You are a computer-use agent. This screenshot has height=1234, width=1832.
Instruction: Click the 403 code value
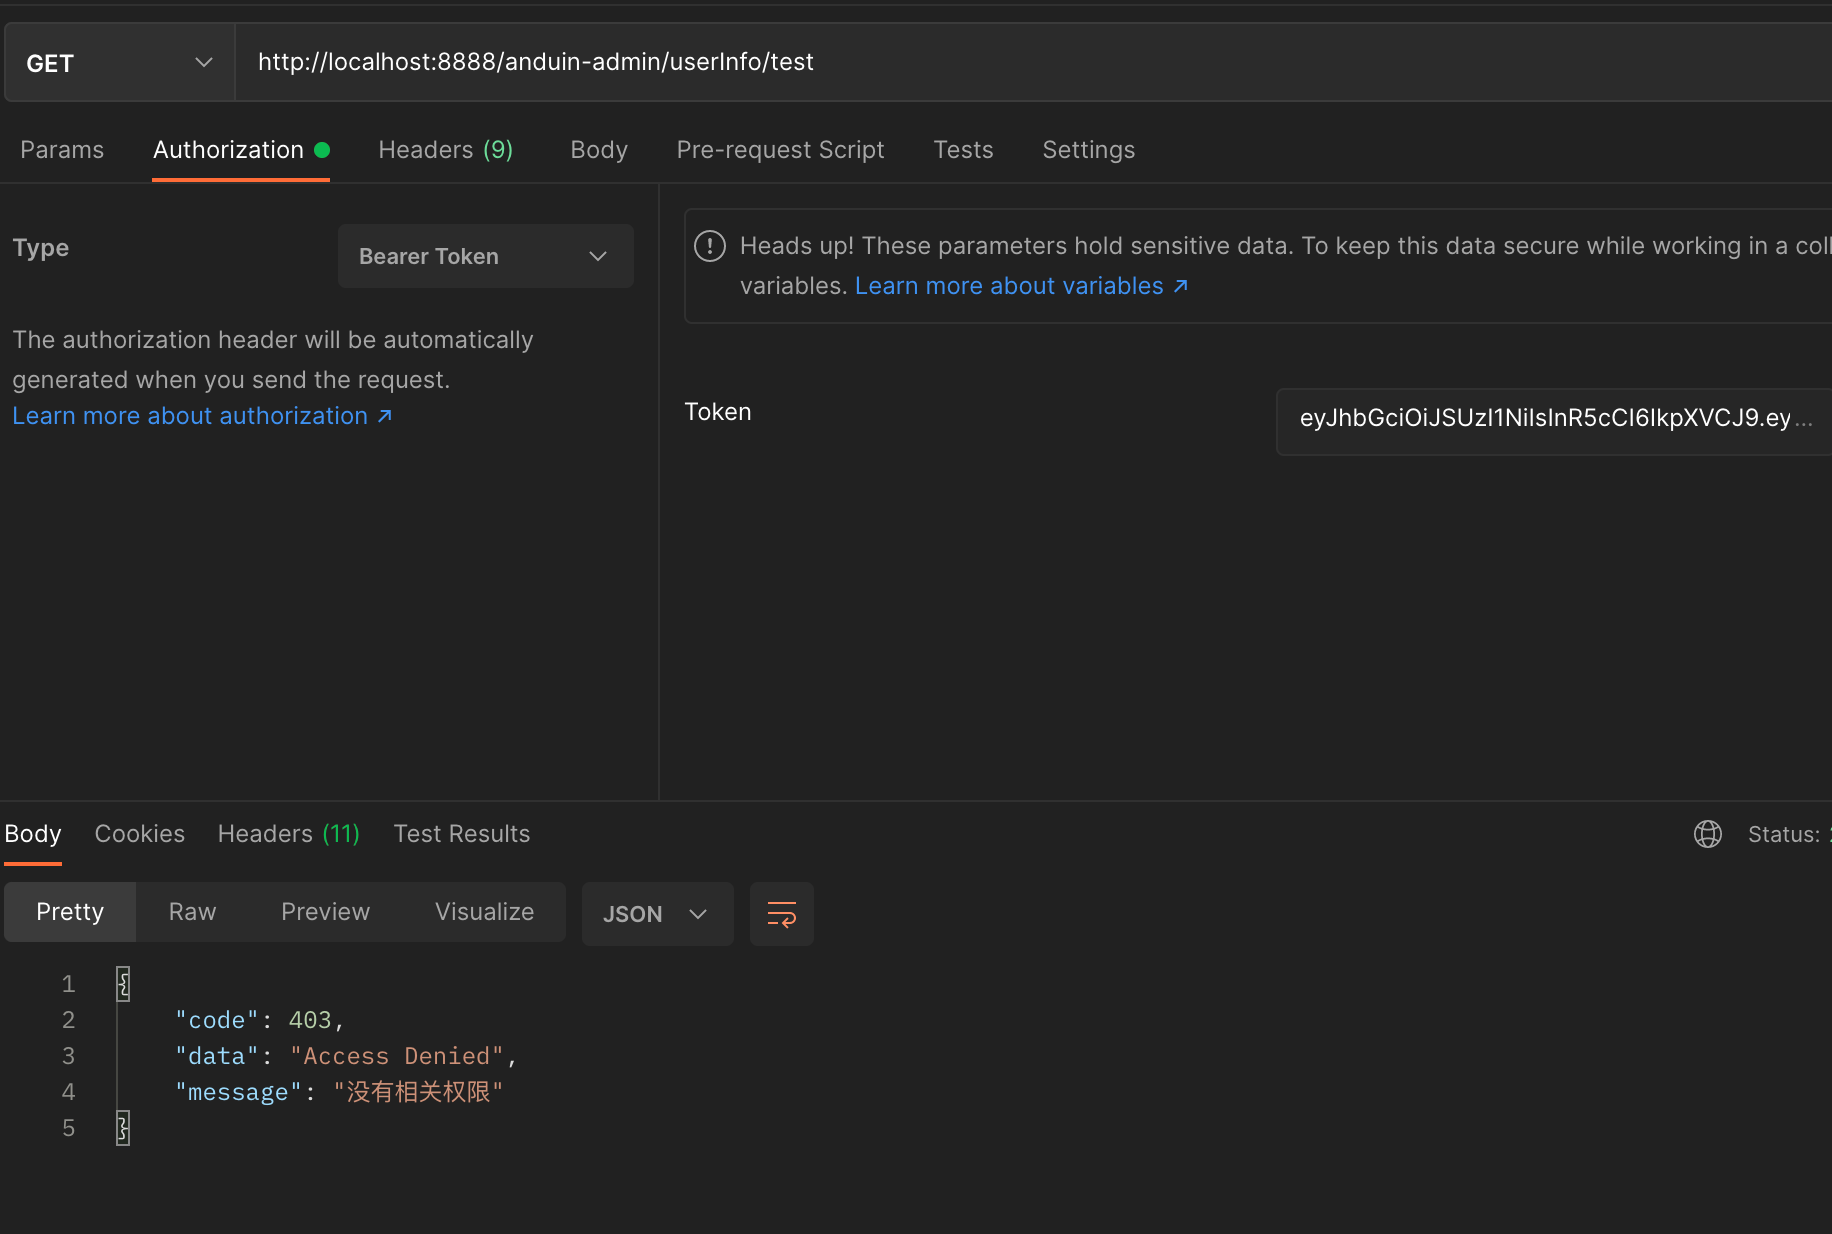pyautogui.click(x=310, y=1020)
